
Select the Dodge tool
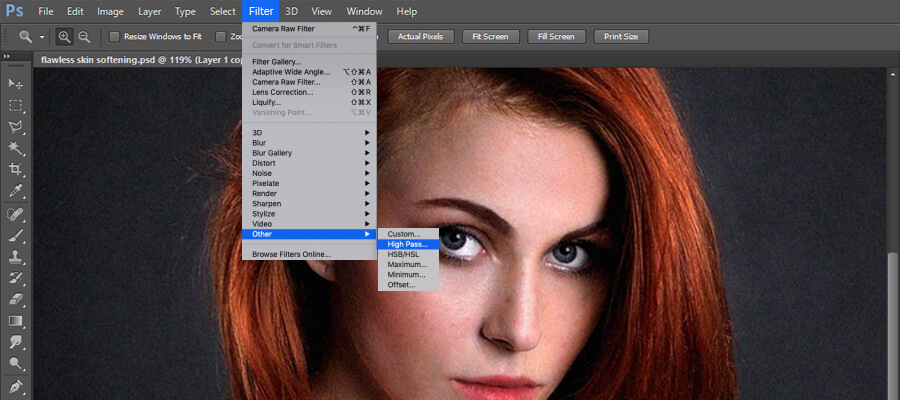pyautogui.click(x=15, y=363)
